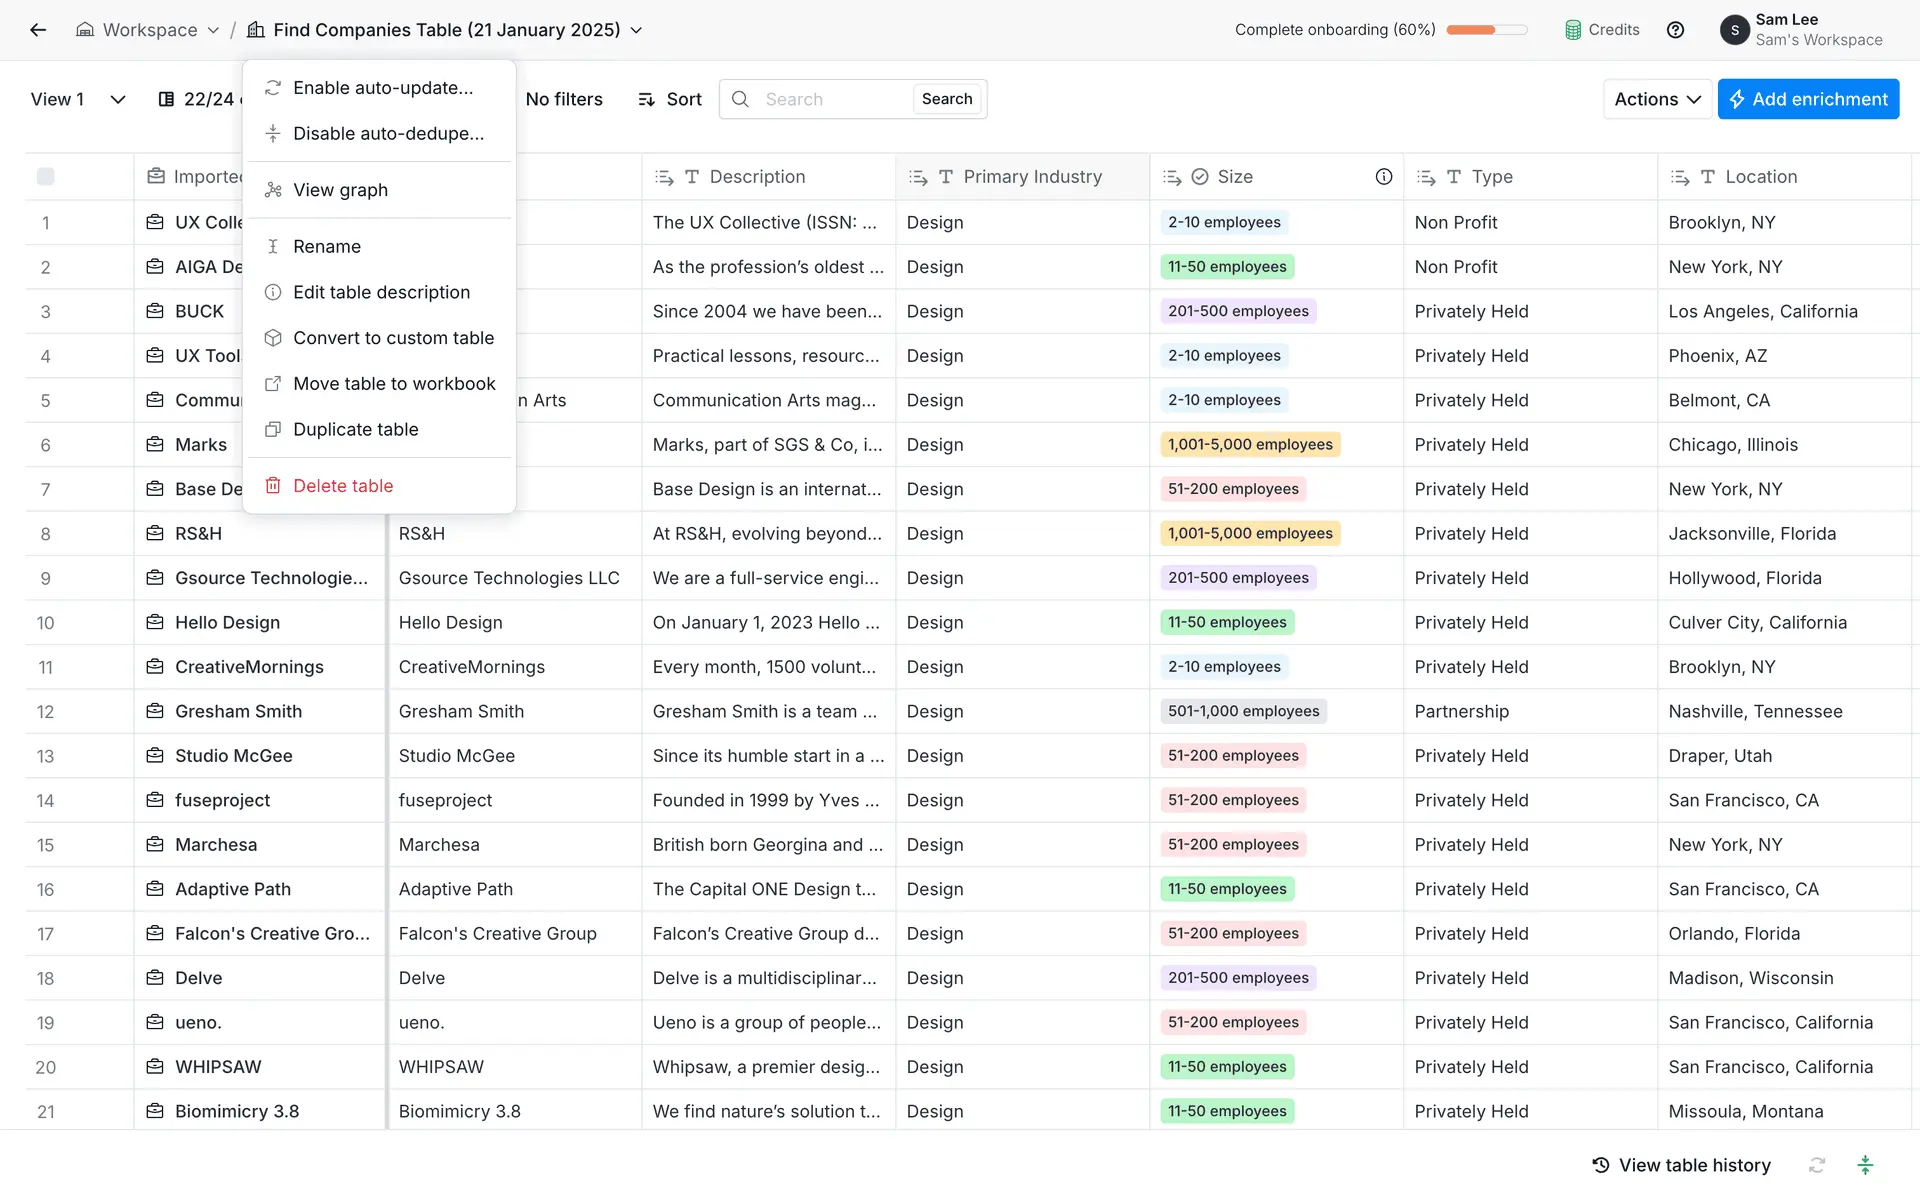Toggle the select-all rows checkbox
This screenshot has height=1200, width=1920.
[x=45, y=177]
